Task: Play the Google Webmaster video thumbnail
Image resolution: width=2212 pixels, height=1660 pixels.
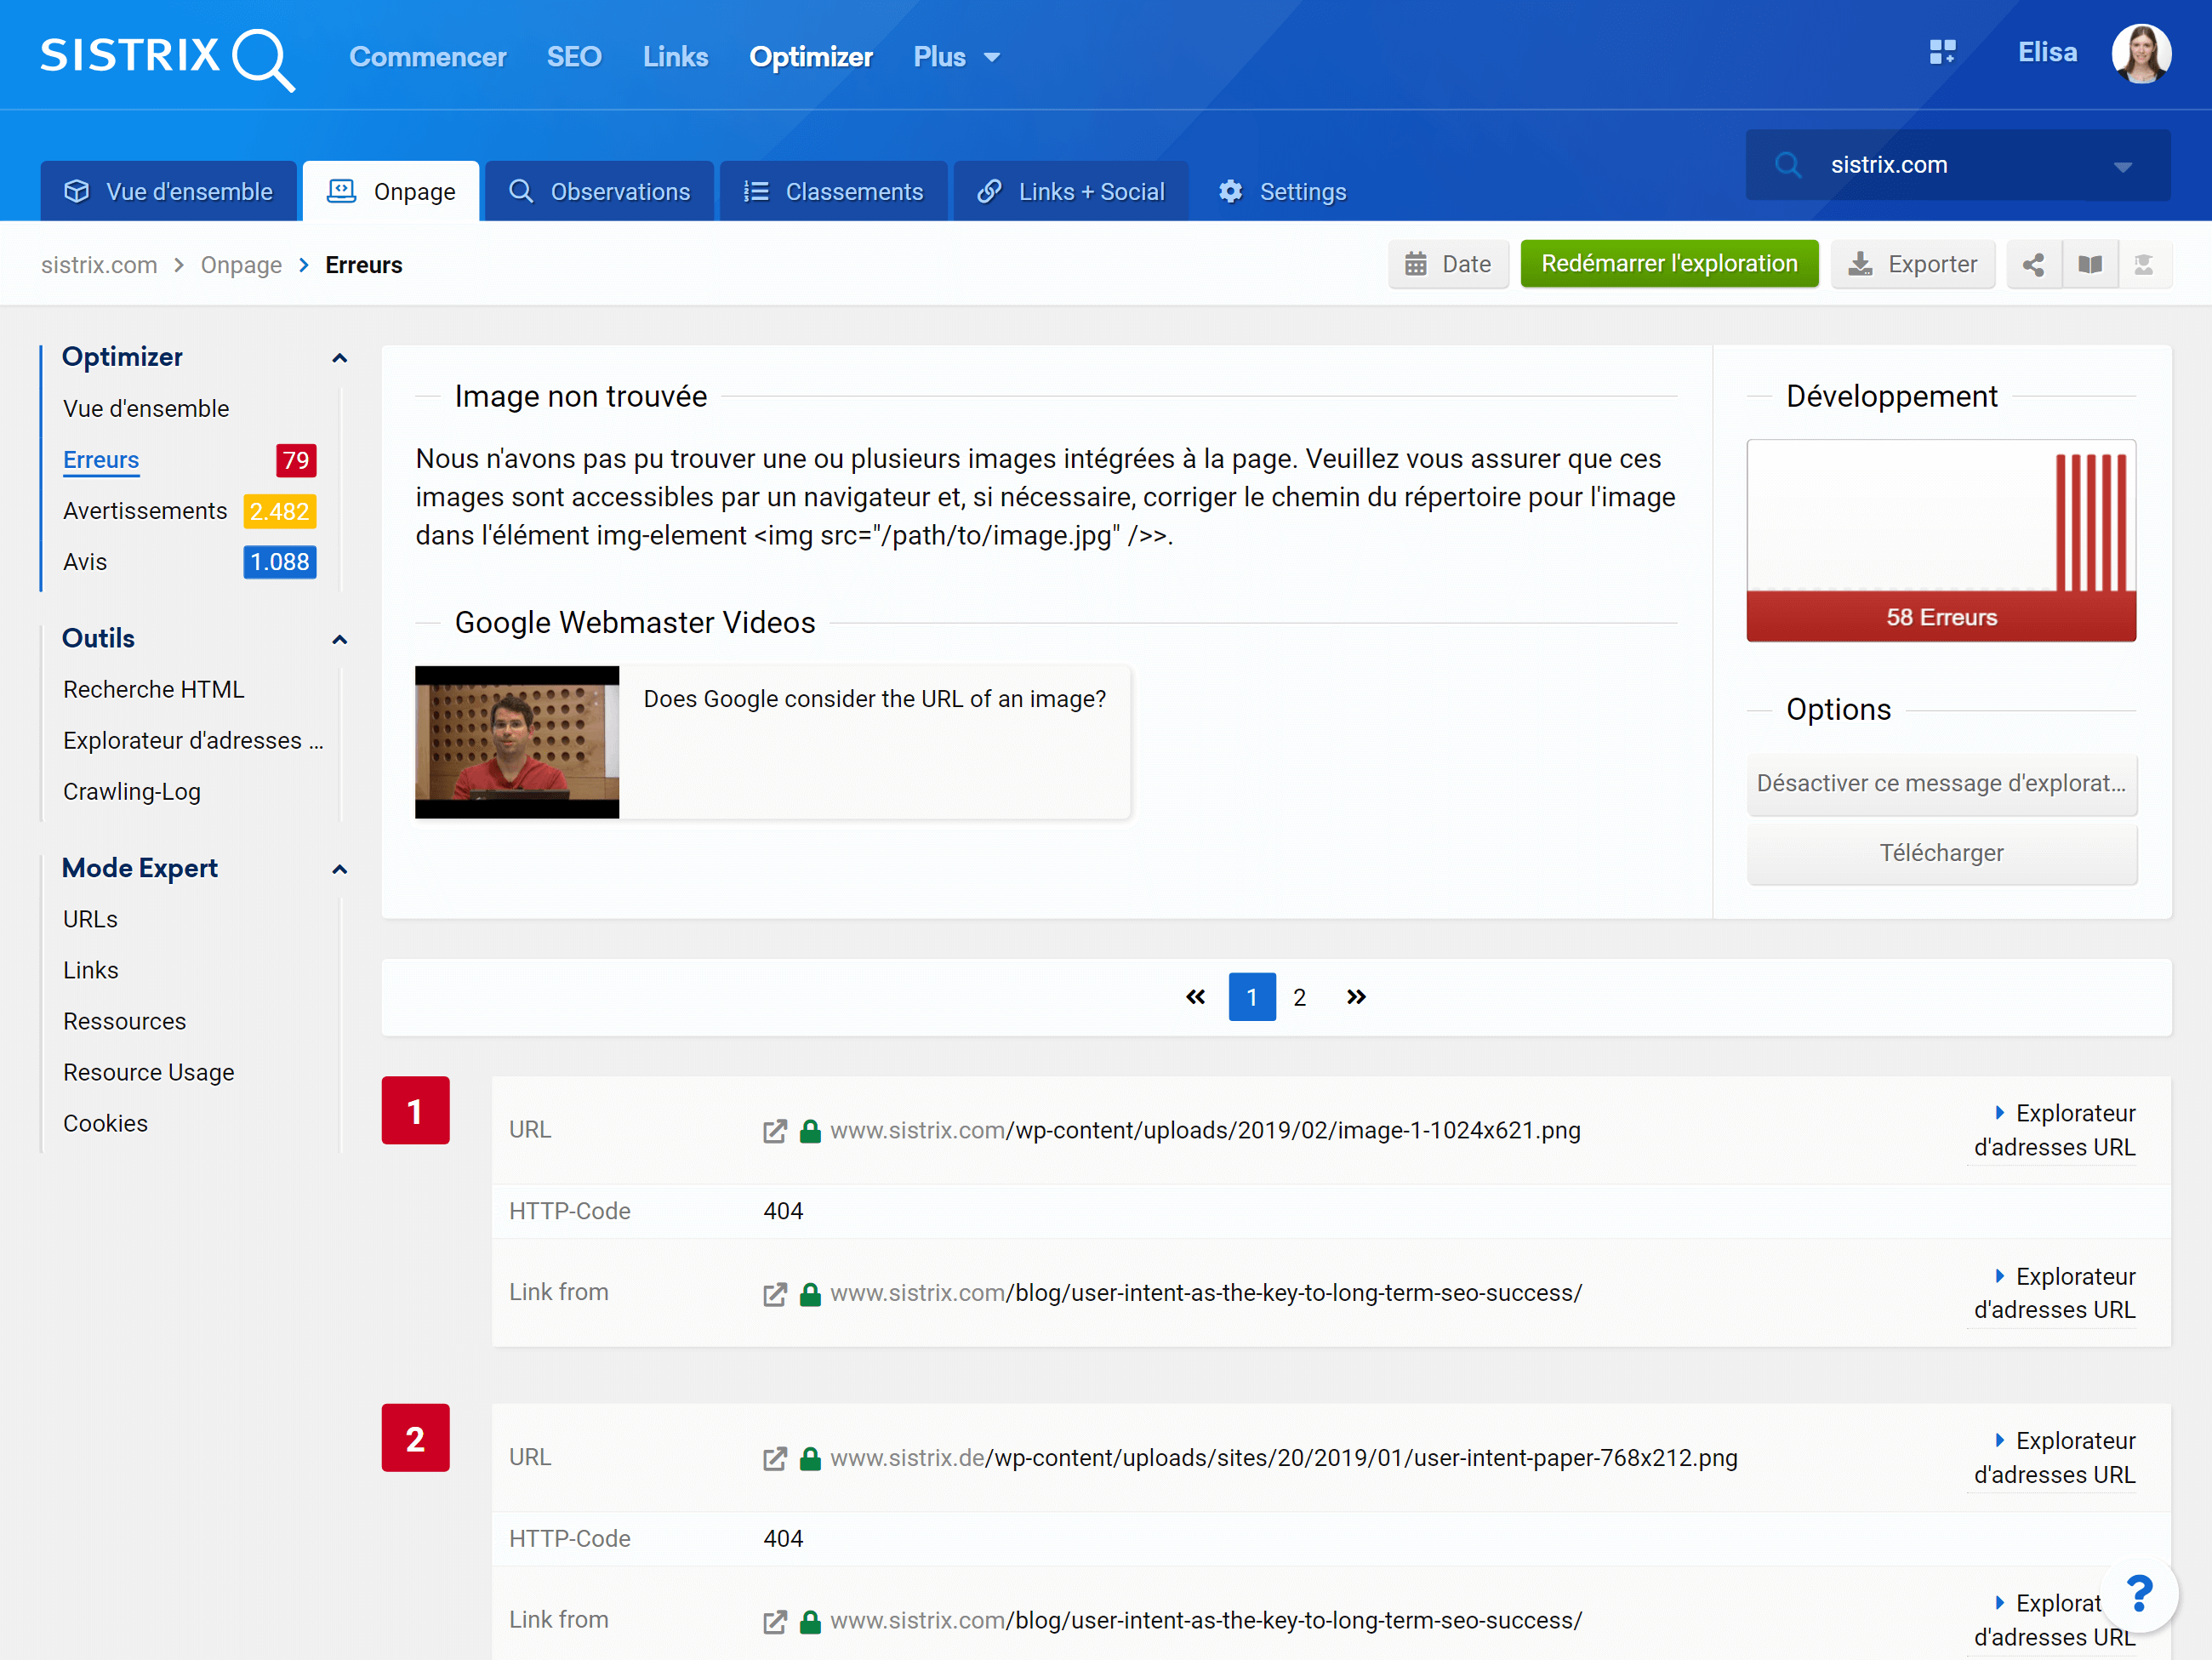Action: pos(517,743)
